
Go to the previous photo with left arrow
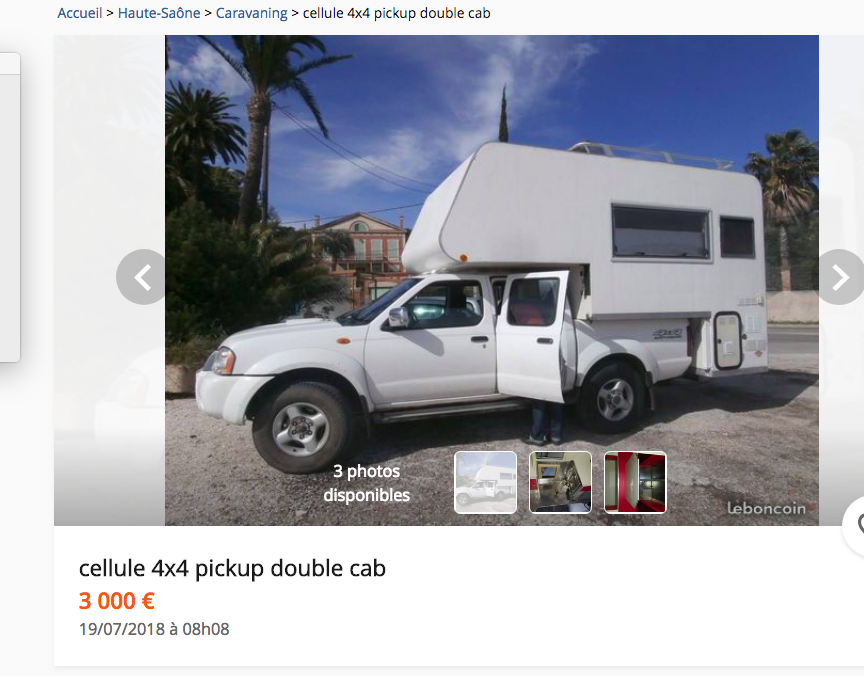(x=143, y=277)
